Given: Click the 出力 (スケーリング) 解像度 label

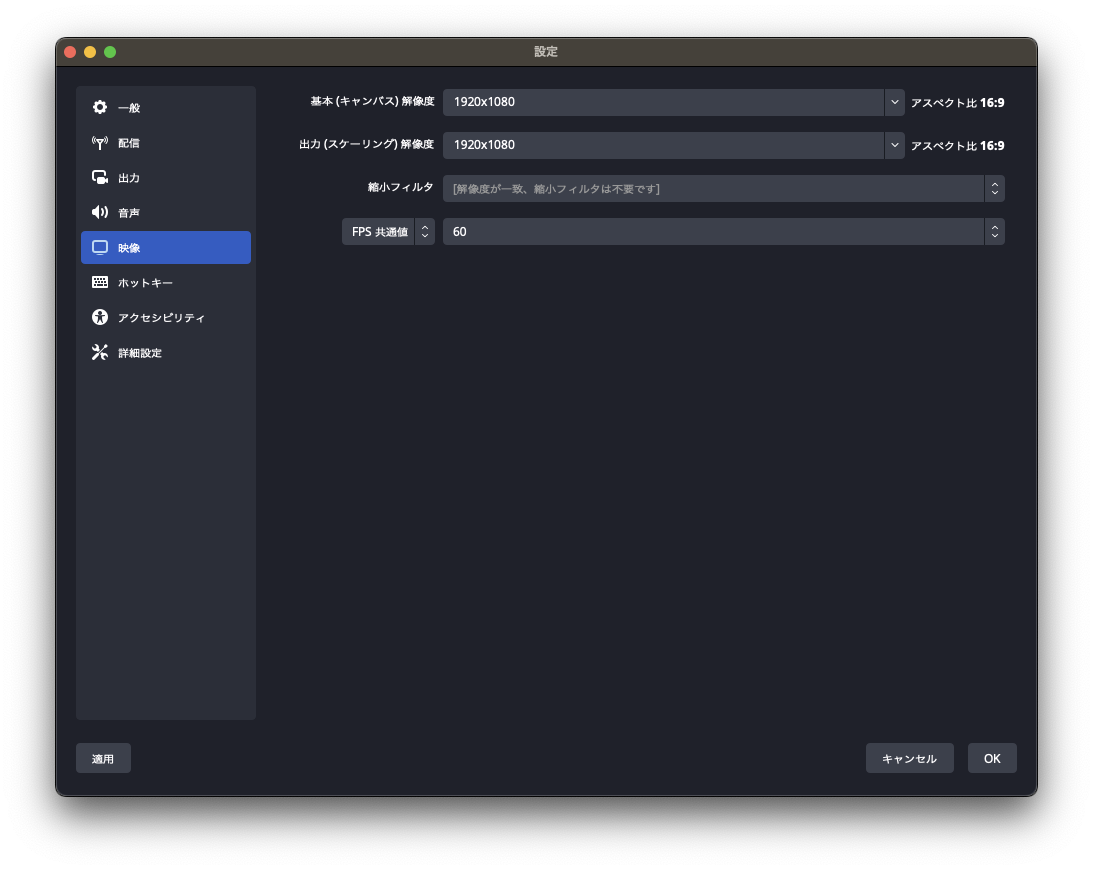Looking at the screenshot, I should click(367, 144).
